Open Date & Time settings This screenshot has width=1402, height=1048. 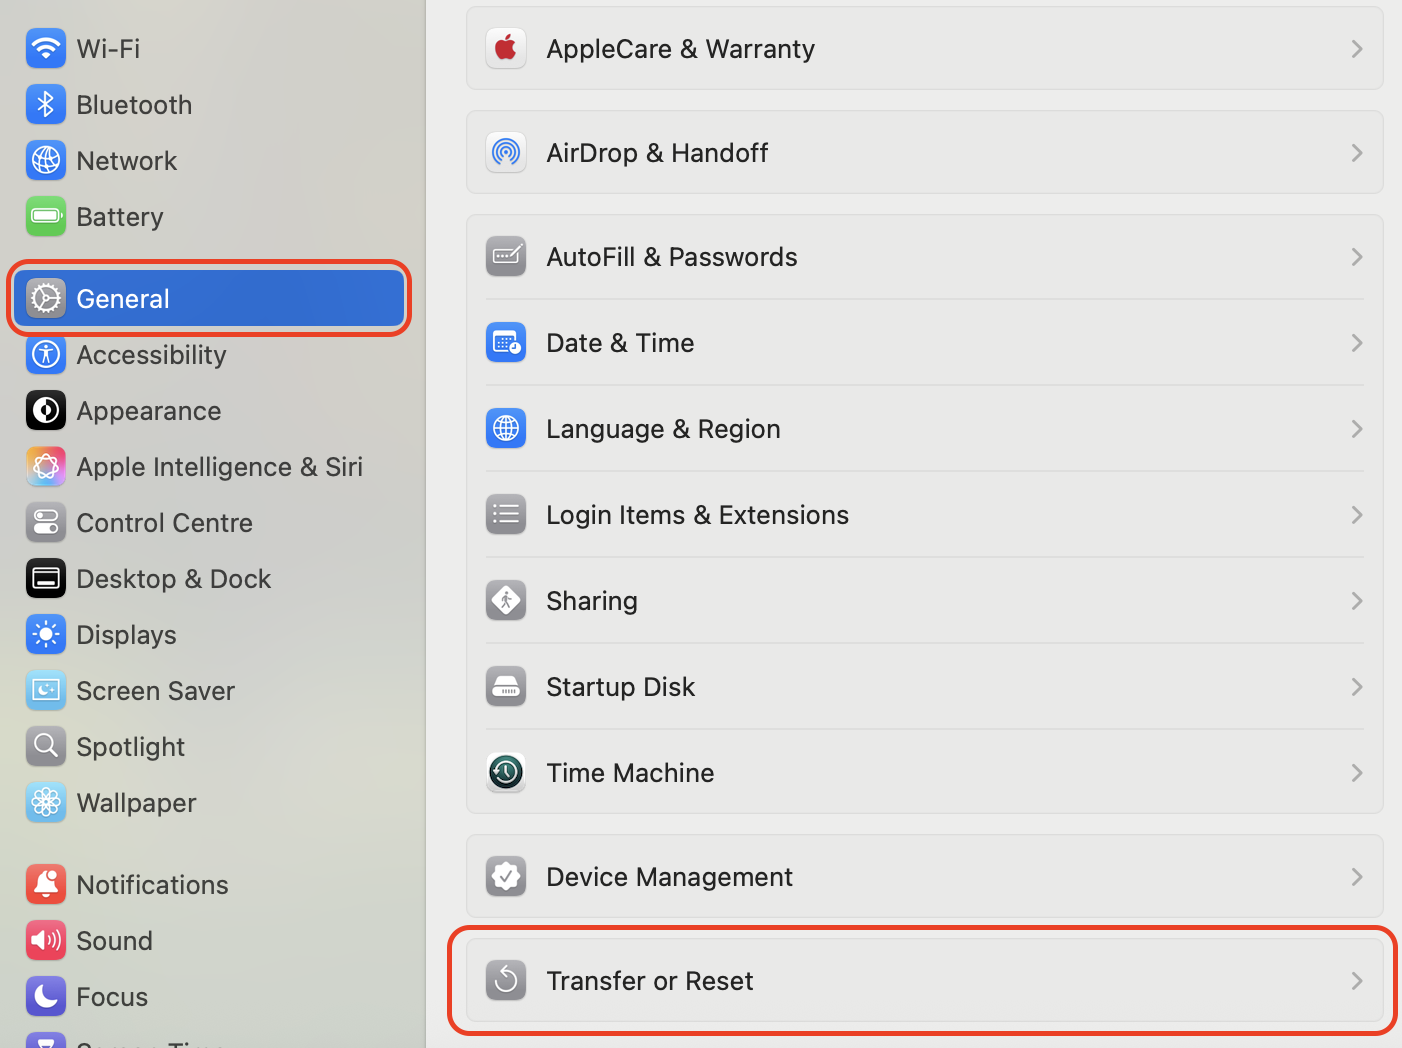[620, 342]
